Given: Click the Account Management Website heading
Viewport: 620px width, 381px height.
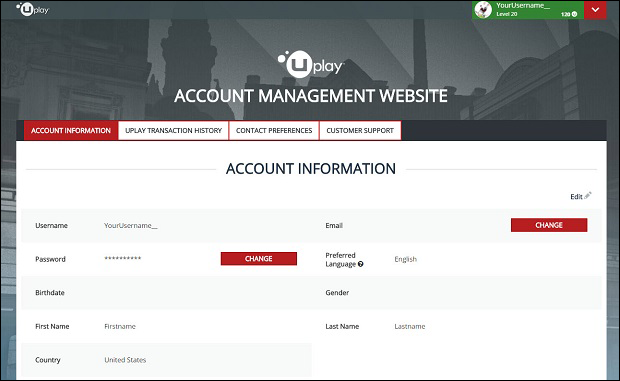Looking at the screenshot, I should coord(311,96).
